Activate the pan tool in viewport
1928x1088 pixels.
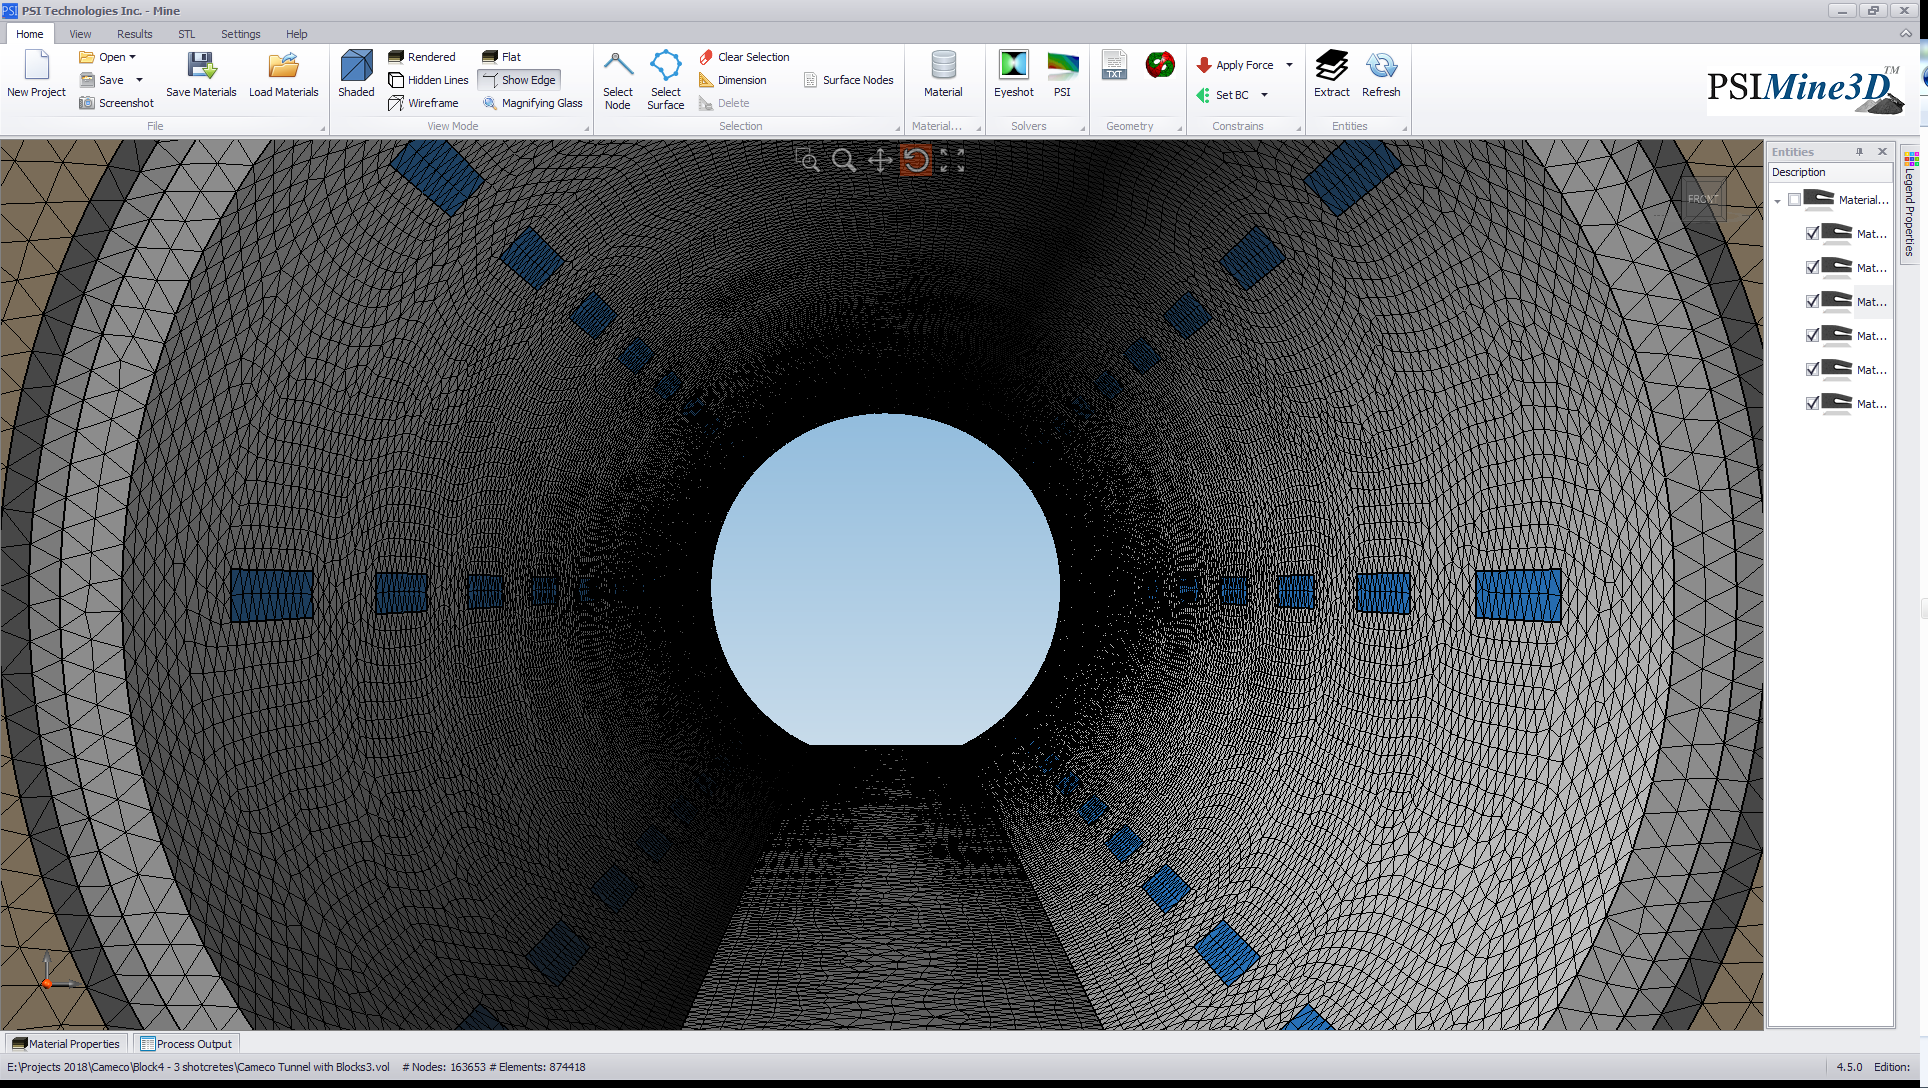click(x=880, y=160)
